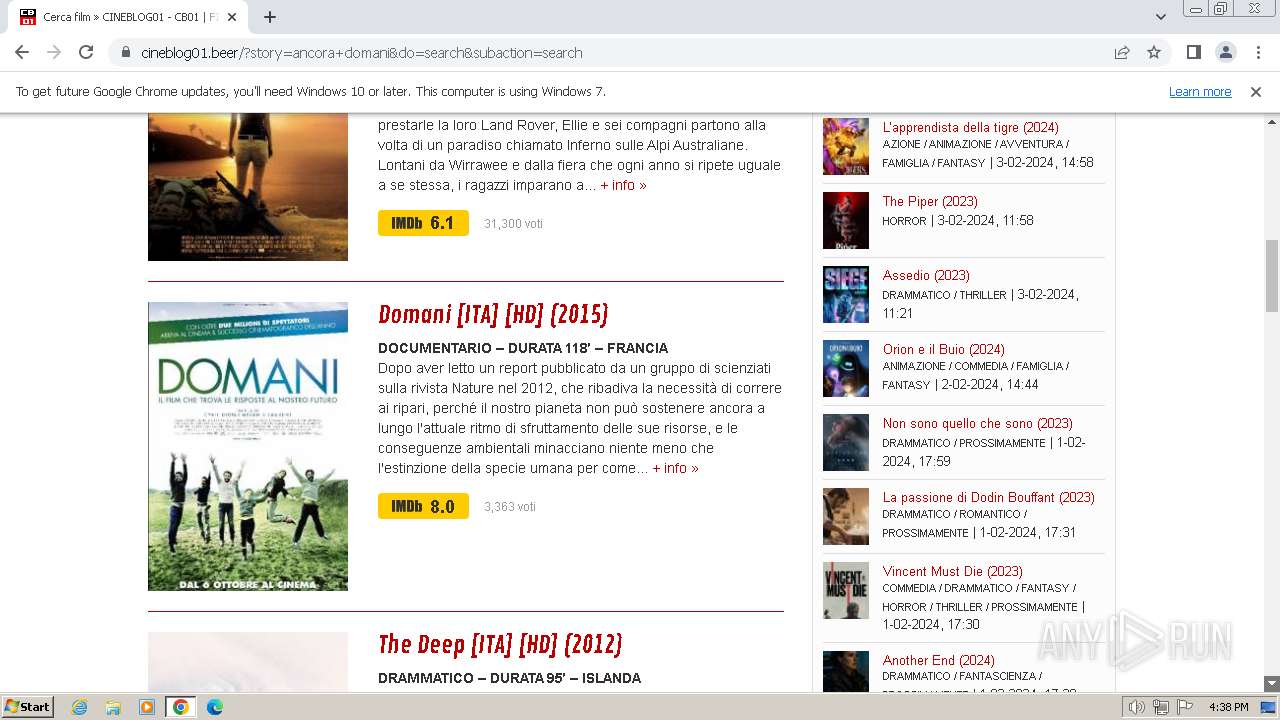This screenshot has height=720, width=1280.
Task: Click La passione di Dodin Bouffant thumbnail
Action: click(x=846, y=516)
